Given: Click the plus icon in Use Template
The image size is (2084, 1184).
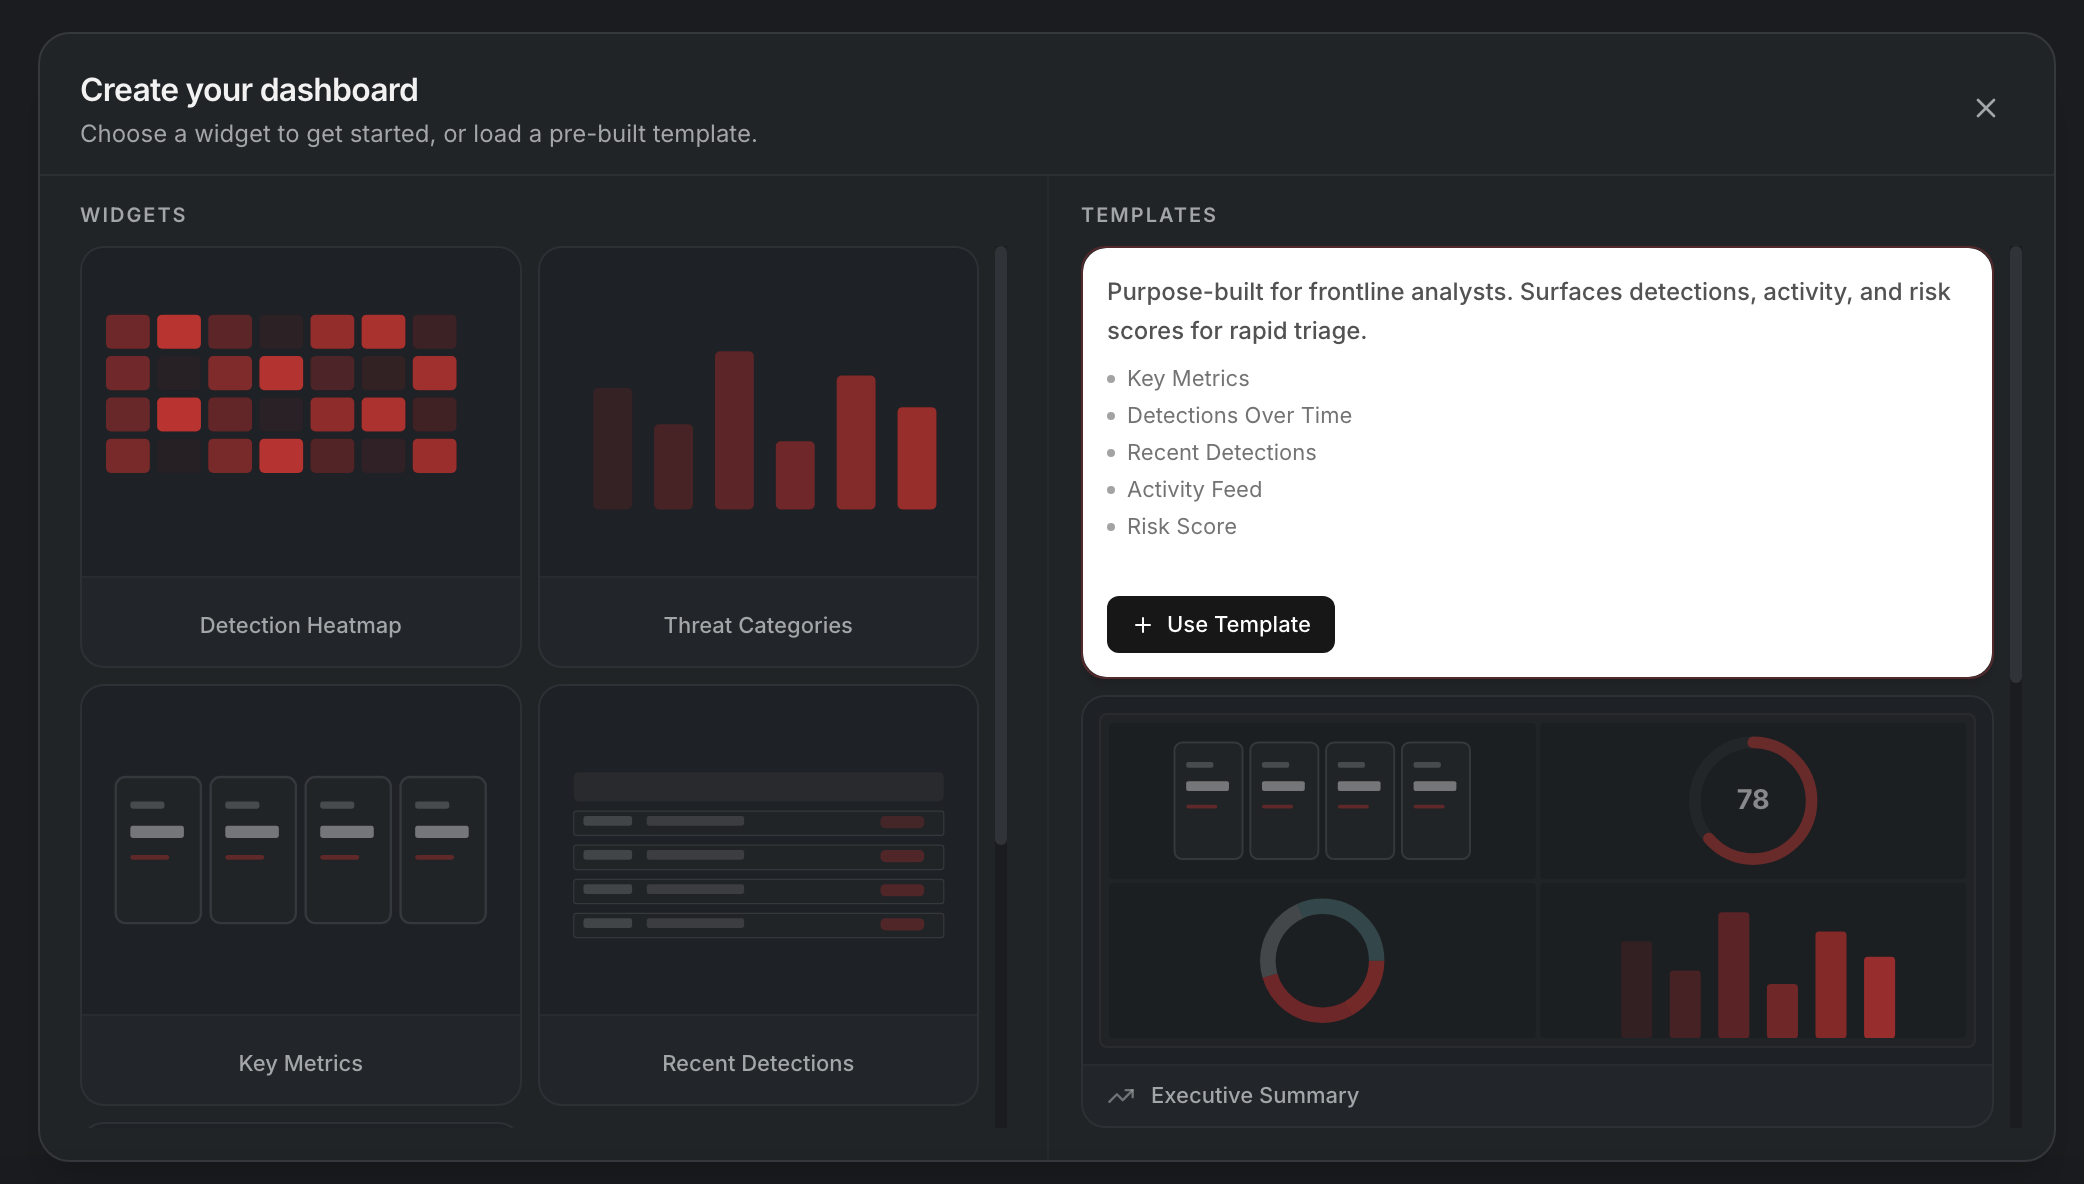Looking at the screenshot, I should tap(1143, 625).
